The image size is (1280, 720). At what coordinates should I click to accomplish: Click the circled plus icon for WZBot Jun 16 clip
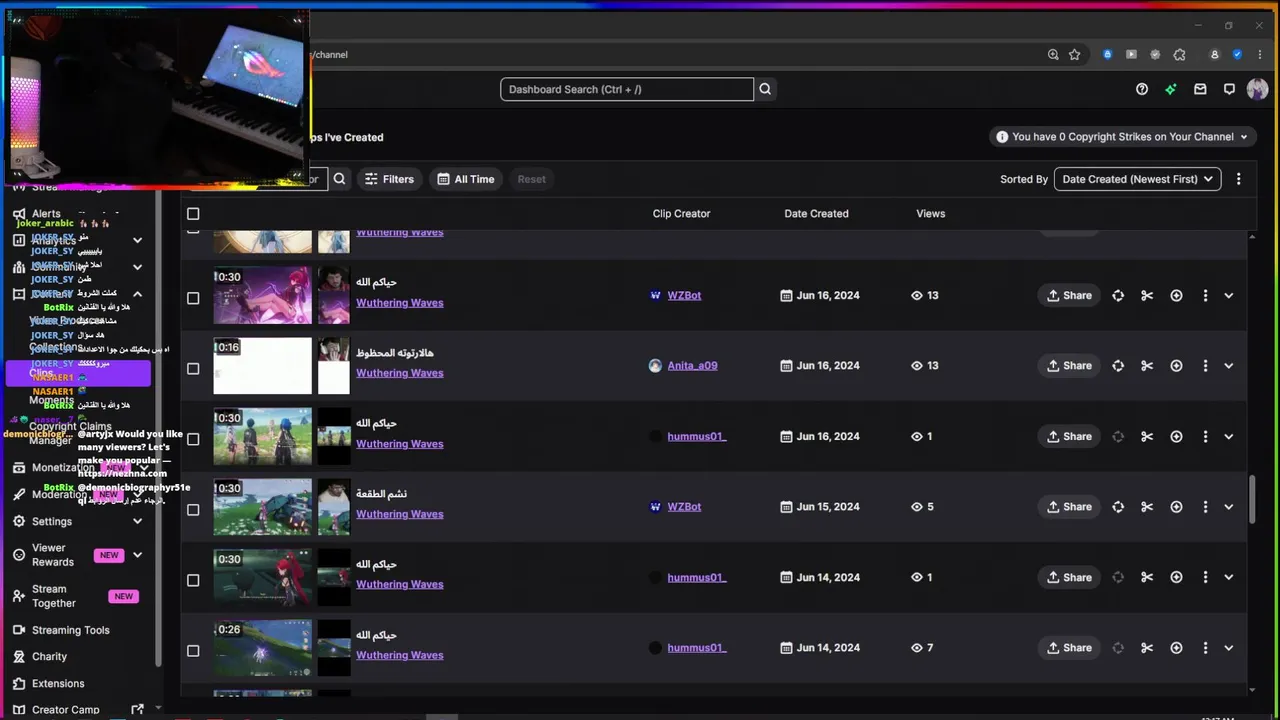pos(1176,295)
